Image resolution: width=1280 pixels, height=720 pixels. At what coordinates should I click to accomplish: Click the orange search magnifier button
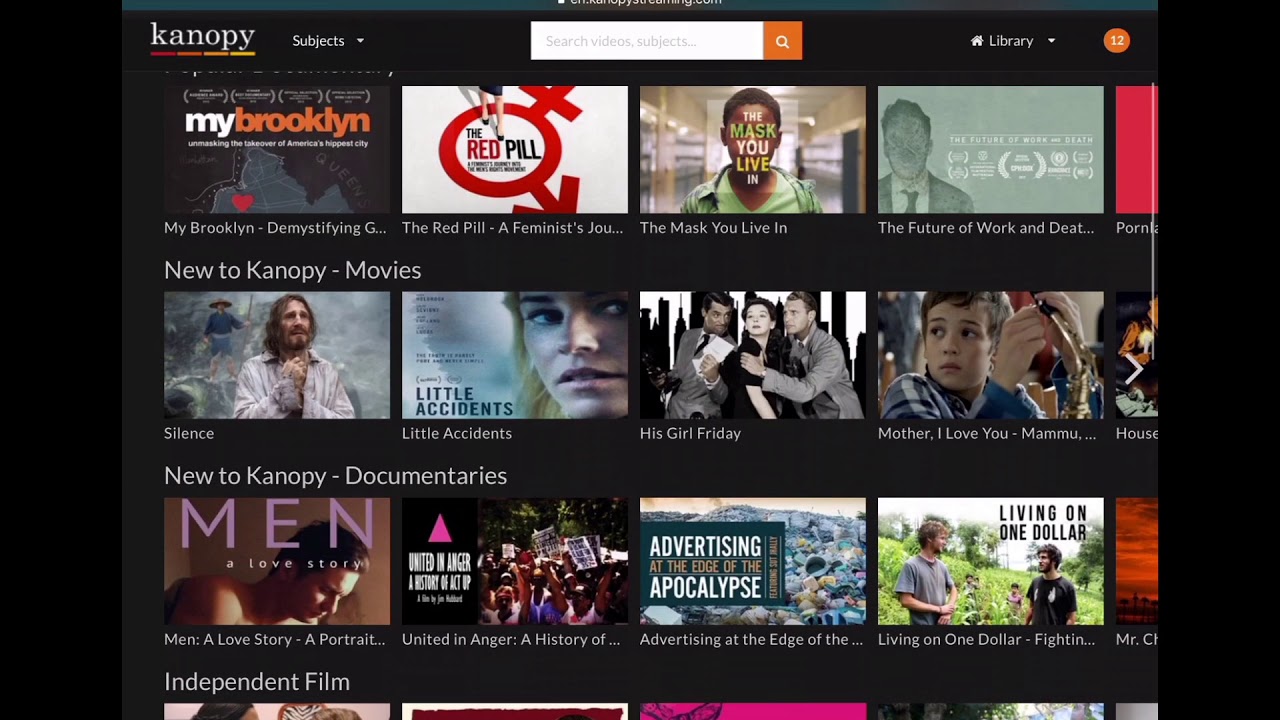782,41
